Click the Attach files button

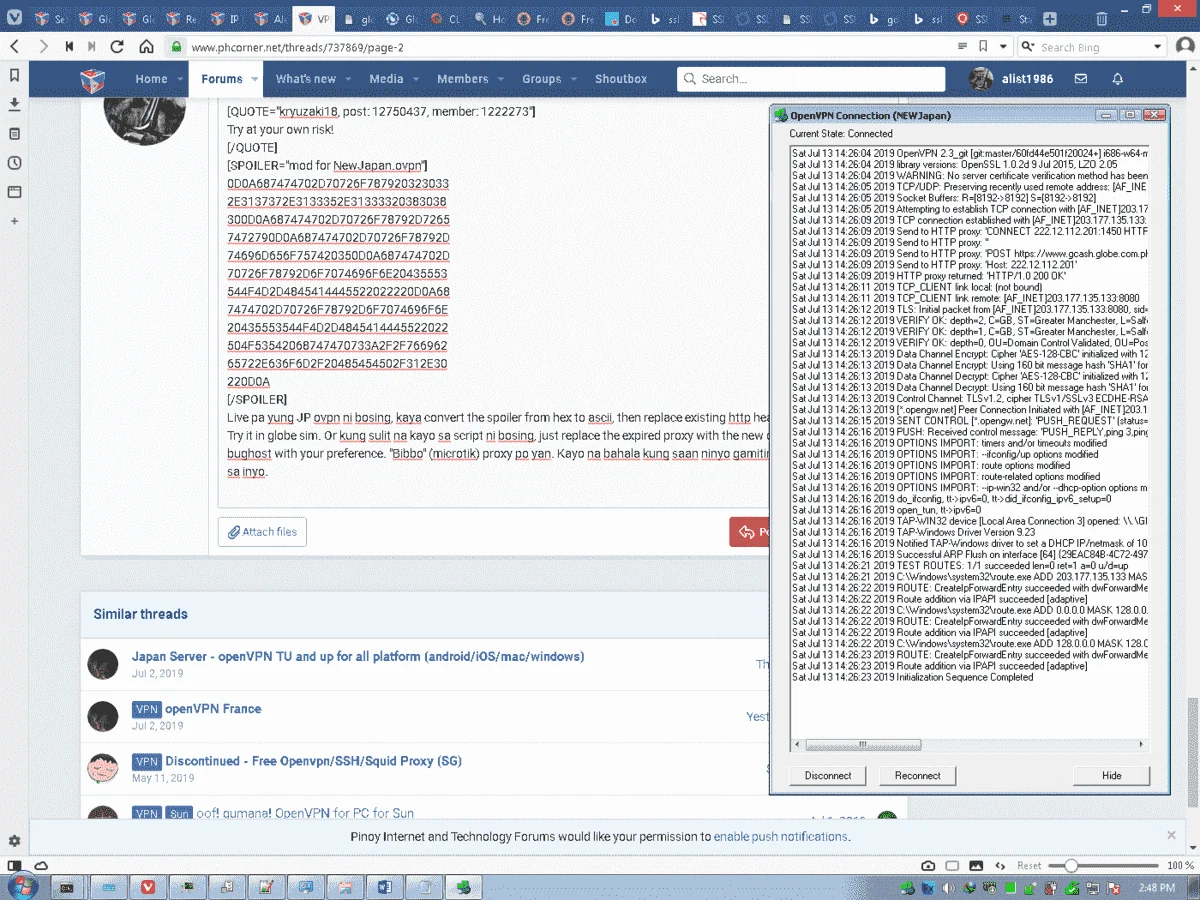point(262,532)
